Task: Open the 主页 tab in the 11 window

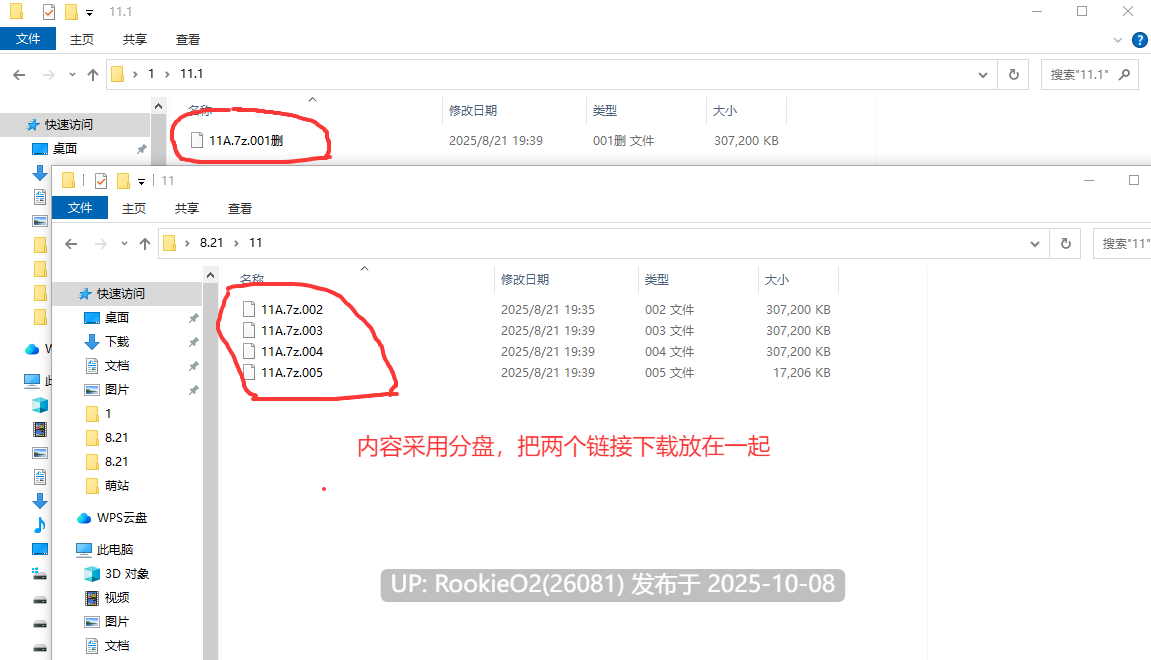Action: 134,208
